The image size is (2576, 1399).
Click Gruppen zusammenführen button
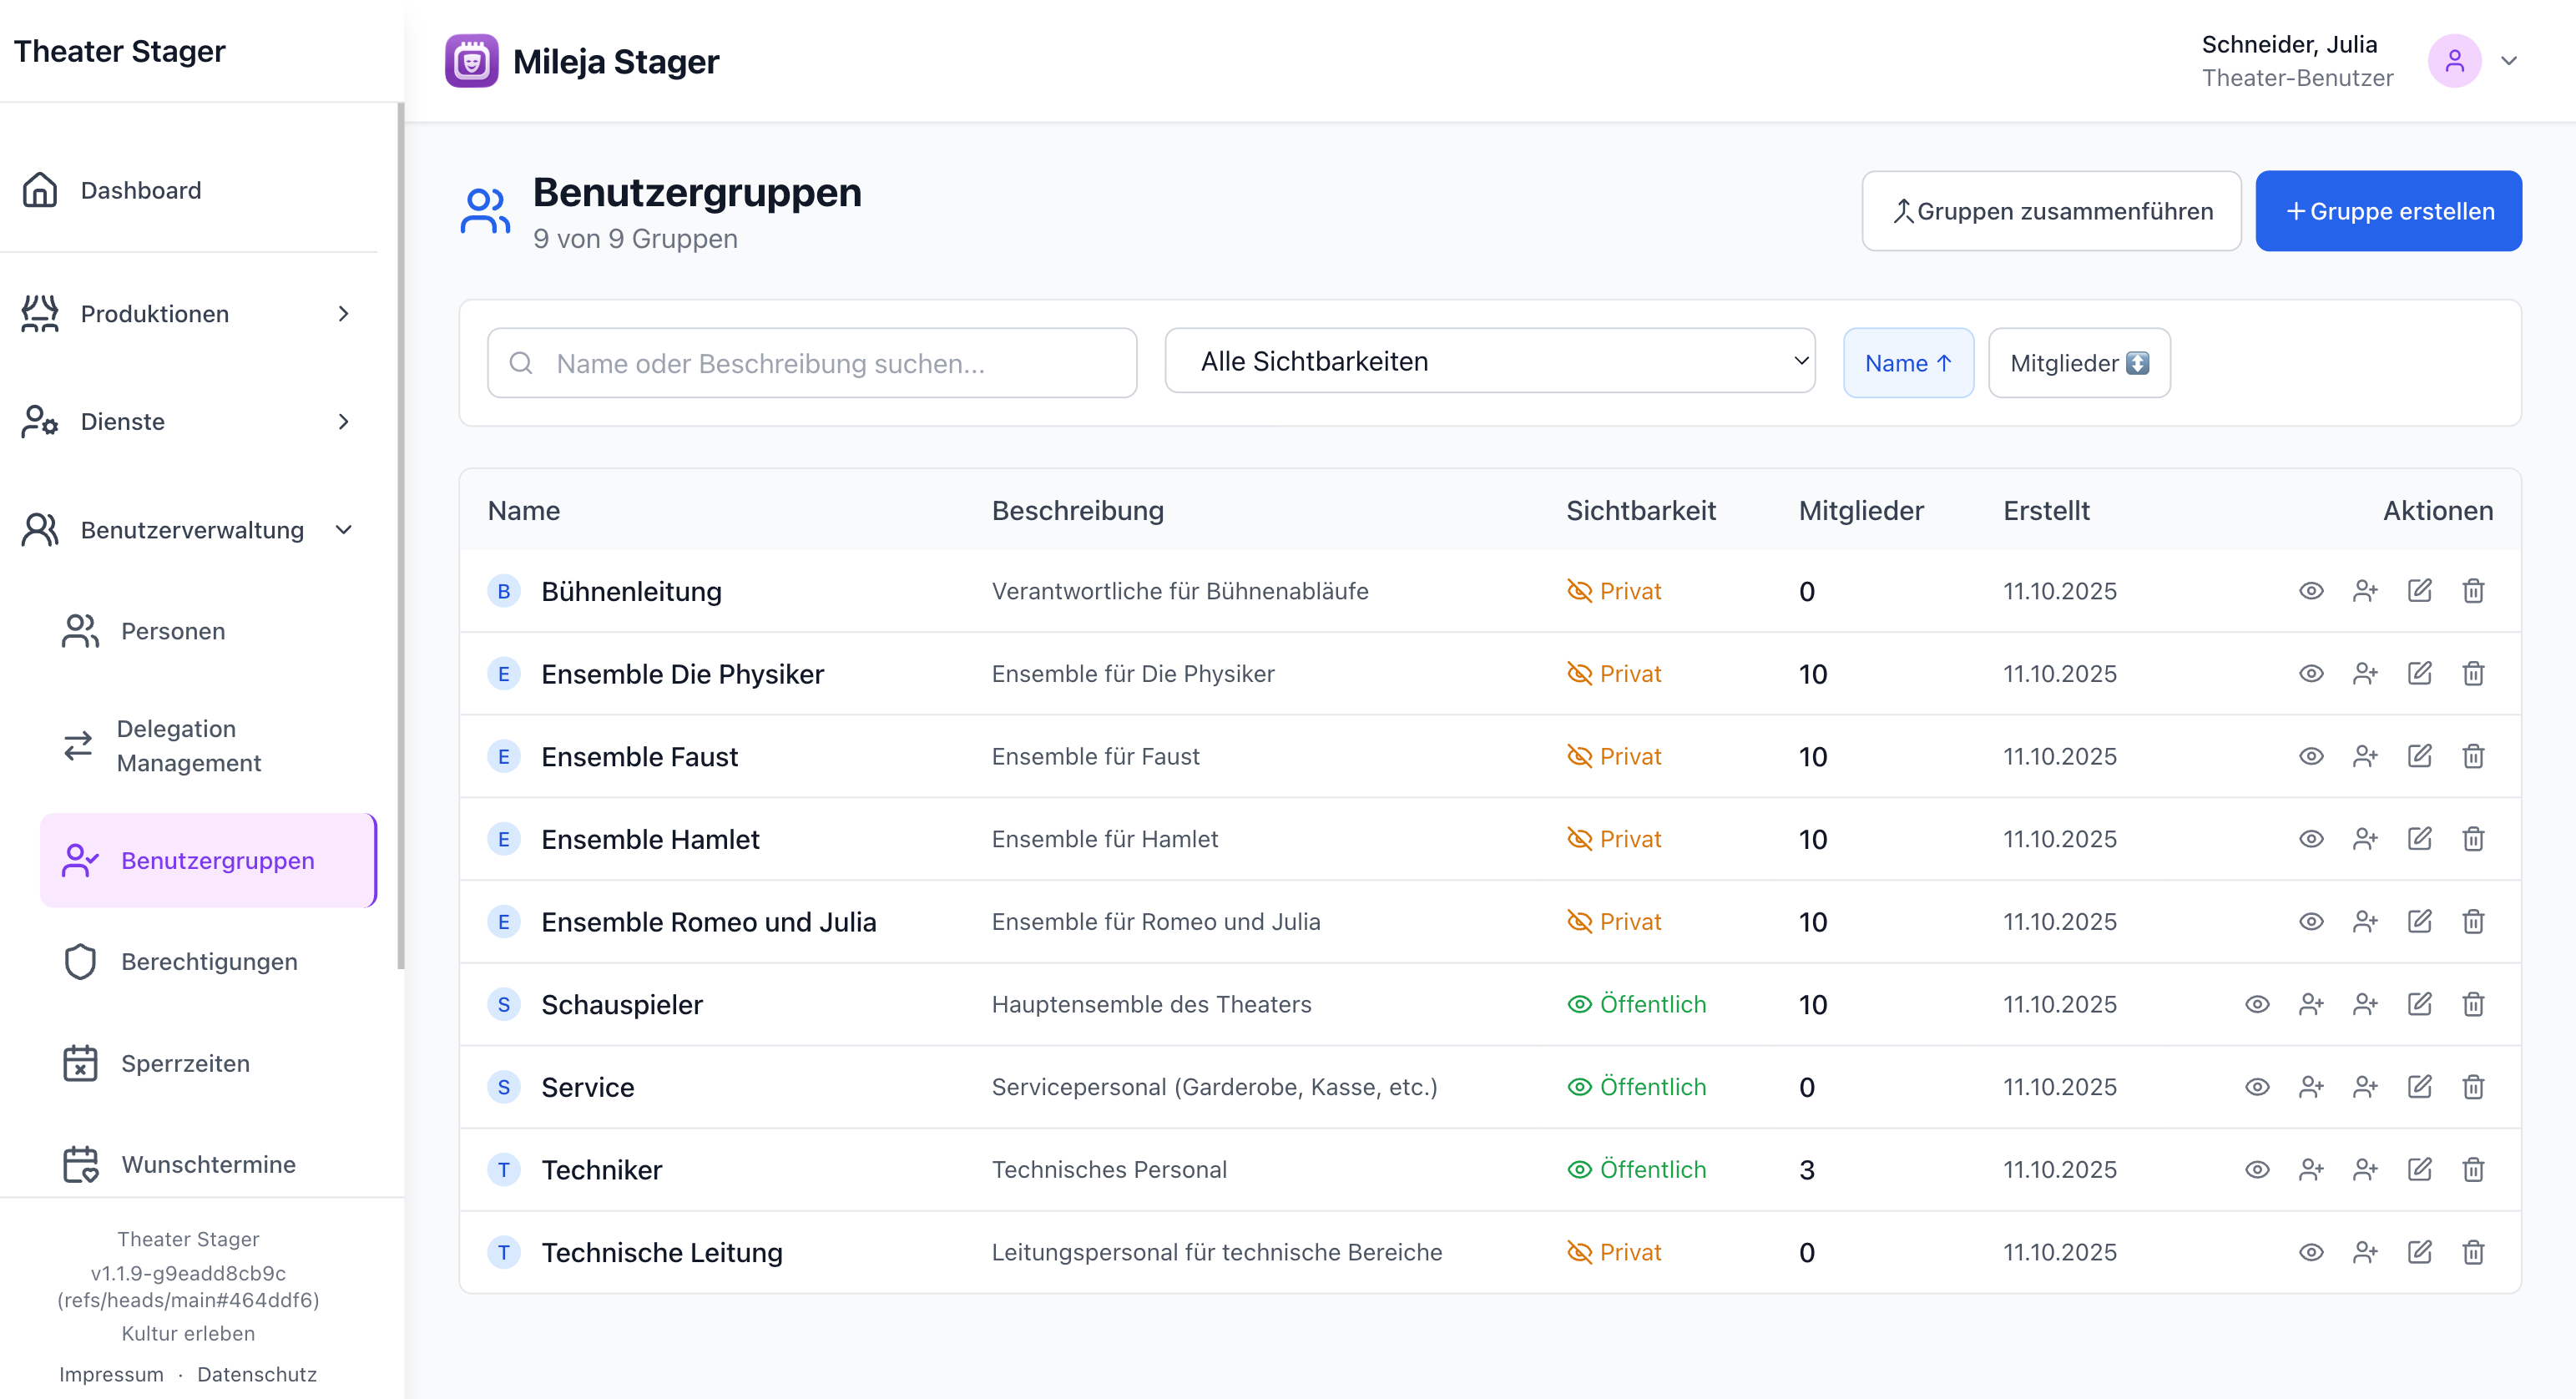click(x=2050, y=211)
